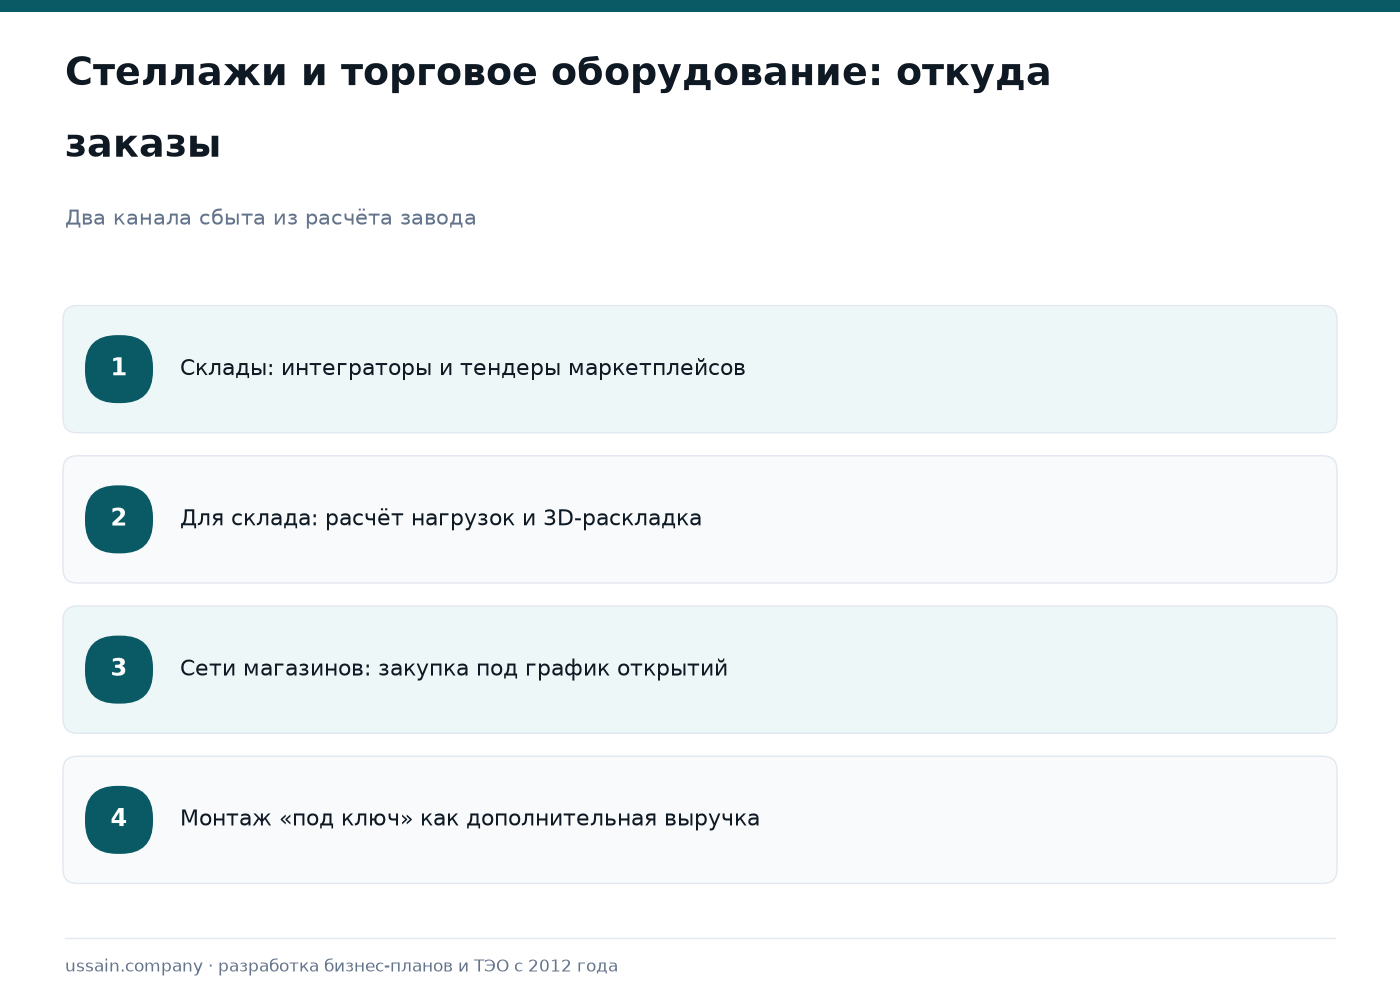Click subtitle 'Два канала сбыта из расчёта завода'

(x=271, y=218)
